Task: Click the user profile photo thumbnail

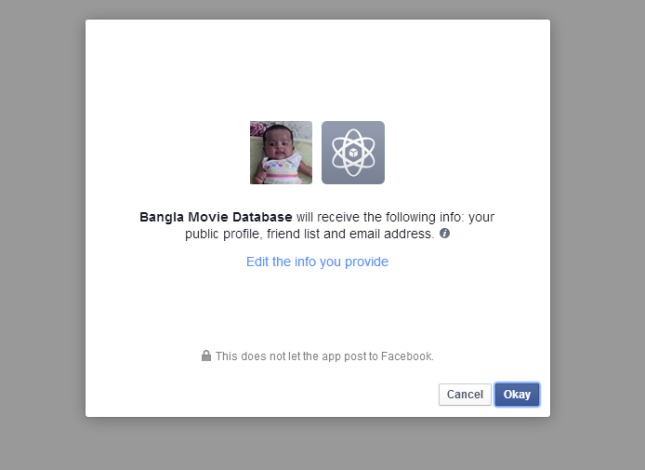Action: tap(281, 152)
